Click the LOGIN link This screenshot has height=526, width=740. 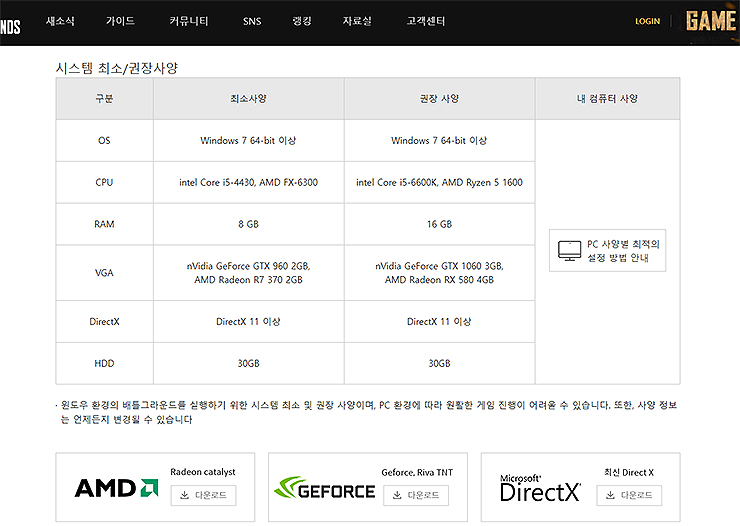click(647, 21)
